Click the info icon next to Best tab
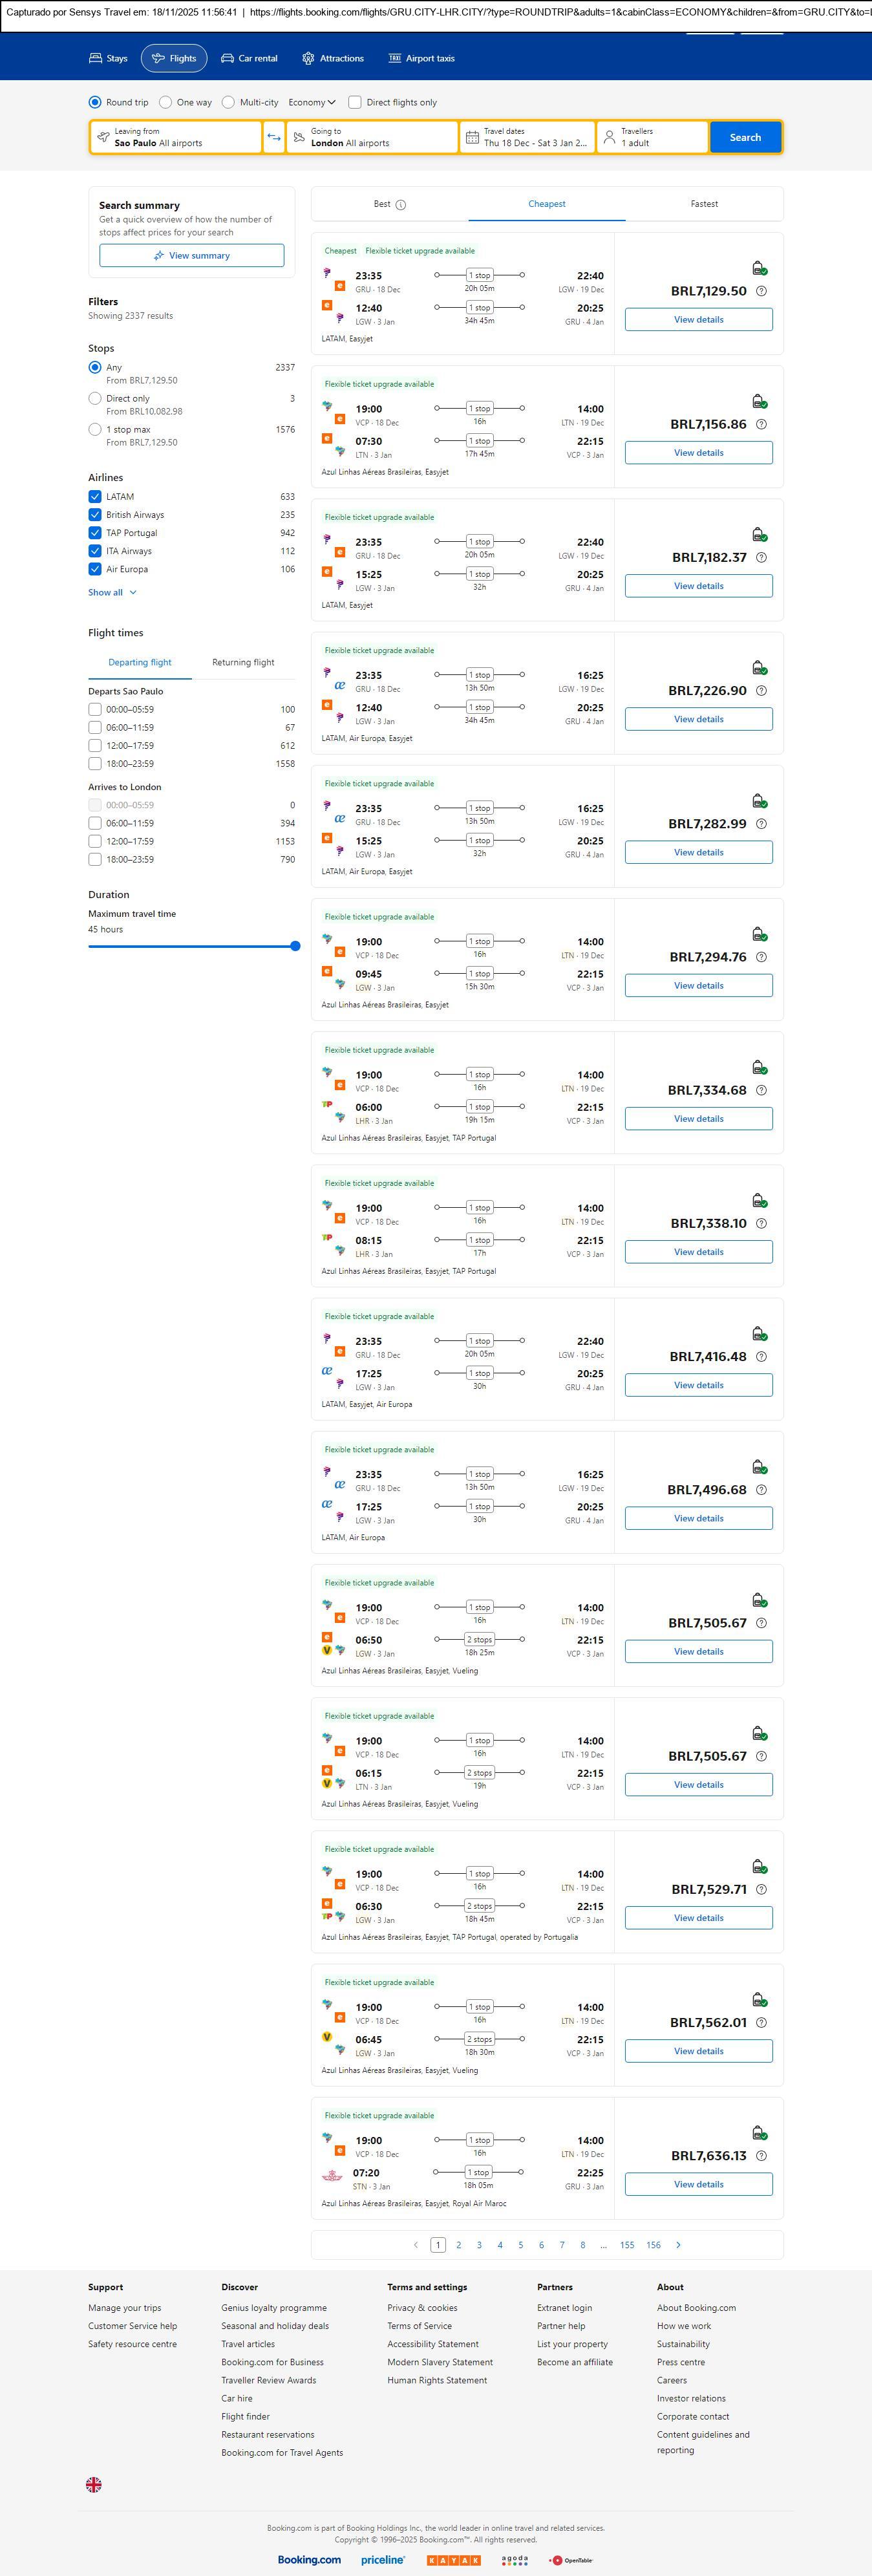This screenshot has width=872, height=2576. coord(401,205)
